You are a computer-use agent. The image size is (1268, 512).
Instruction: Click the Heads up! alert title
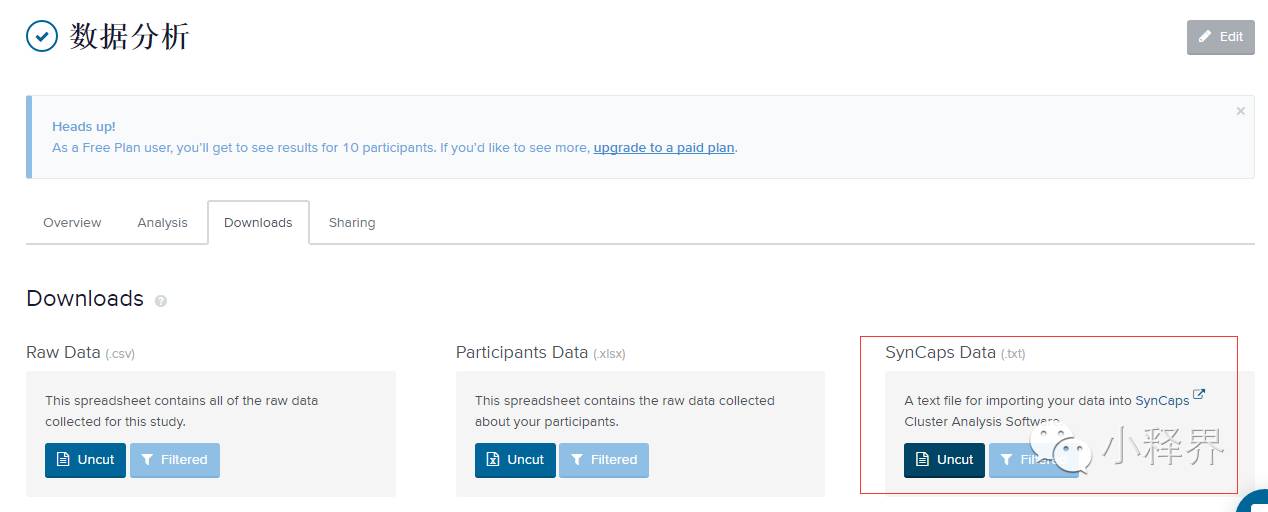(84, 127)
